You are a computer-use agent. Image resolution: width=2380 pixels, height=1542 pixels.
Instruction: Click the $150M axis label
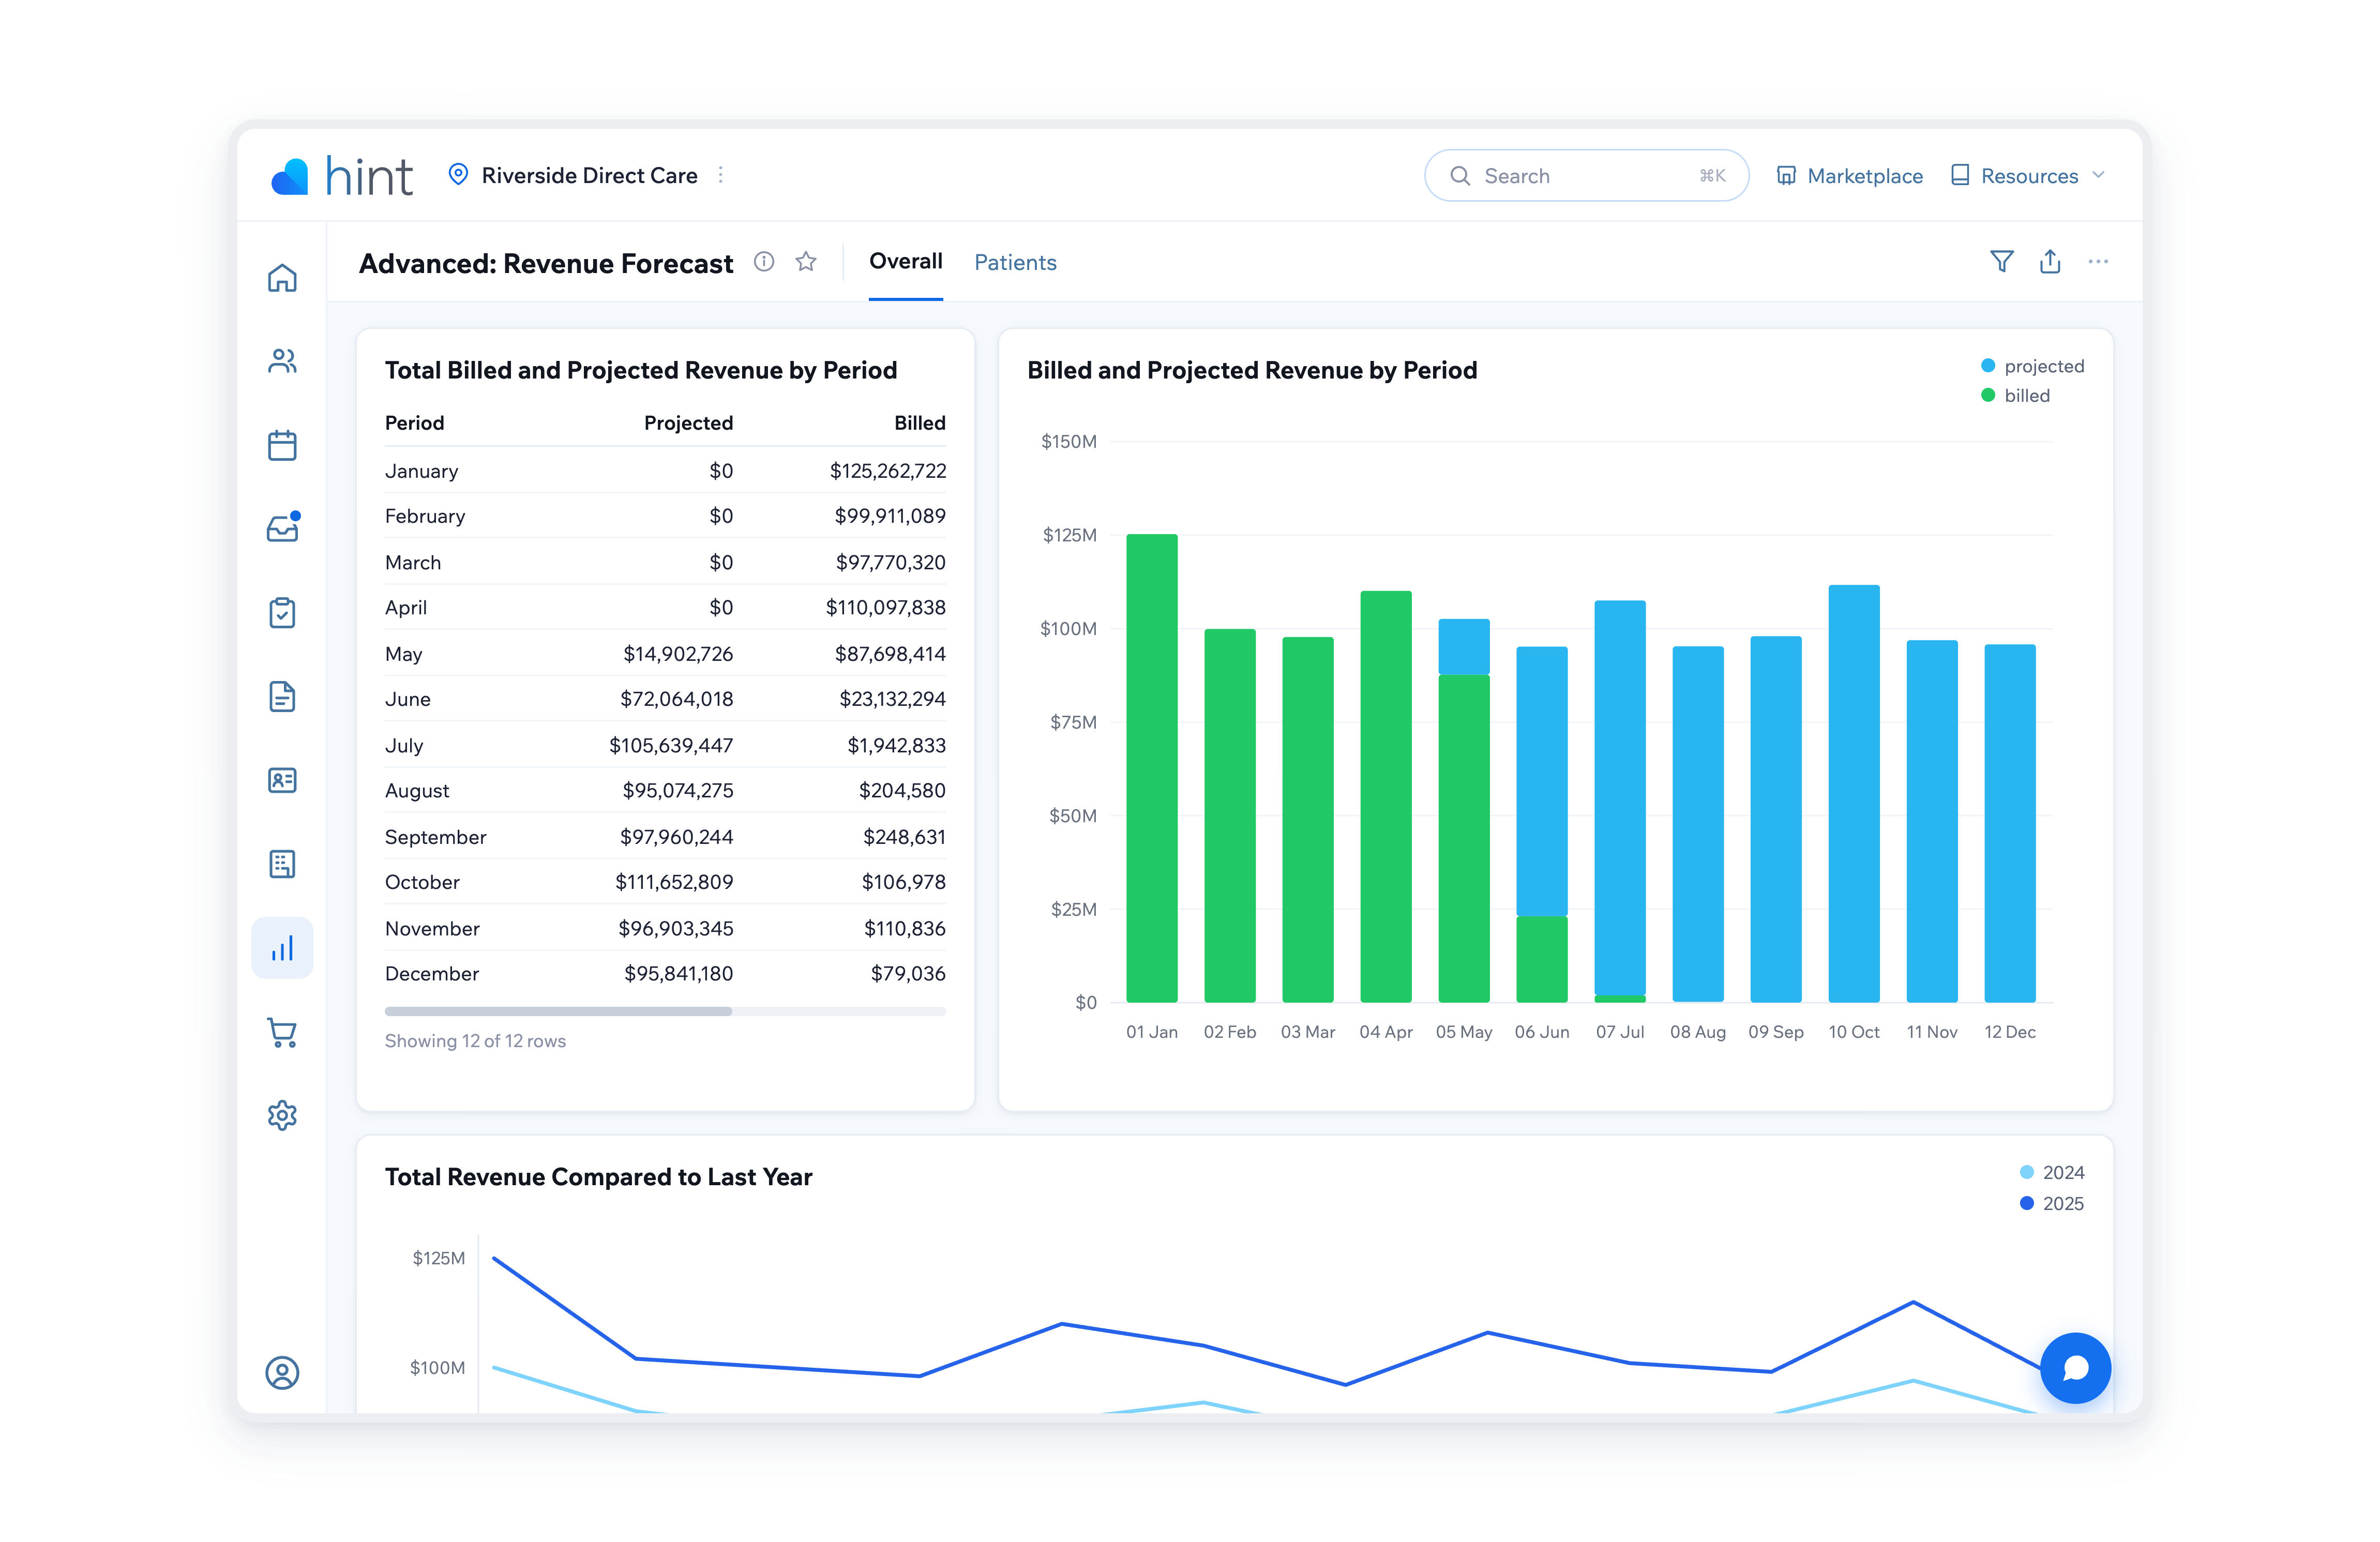click(x=1068, y=441)
